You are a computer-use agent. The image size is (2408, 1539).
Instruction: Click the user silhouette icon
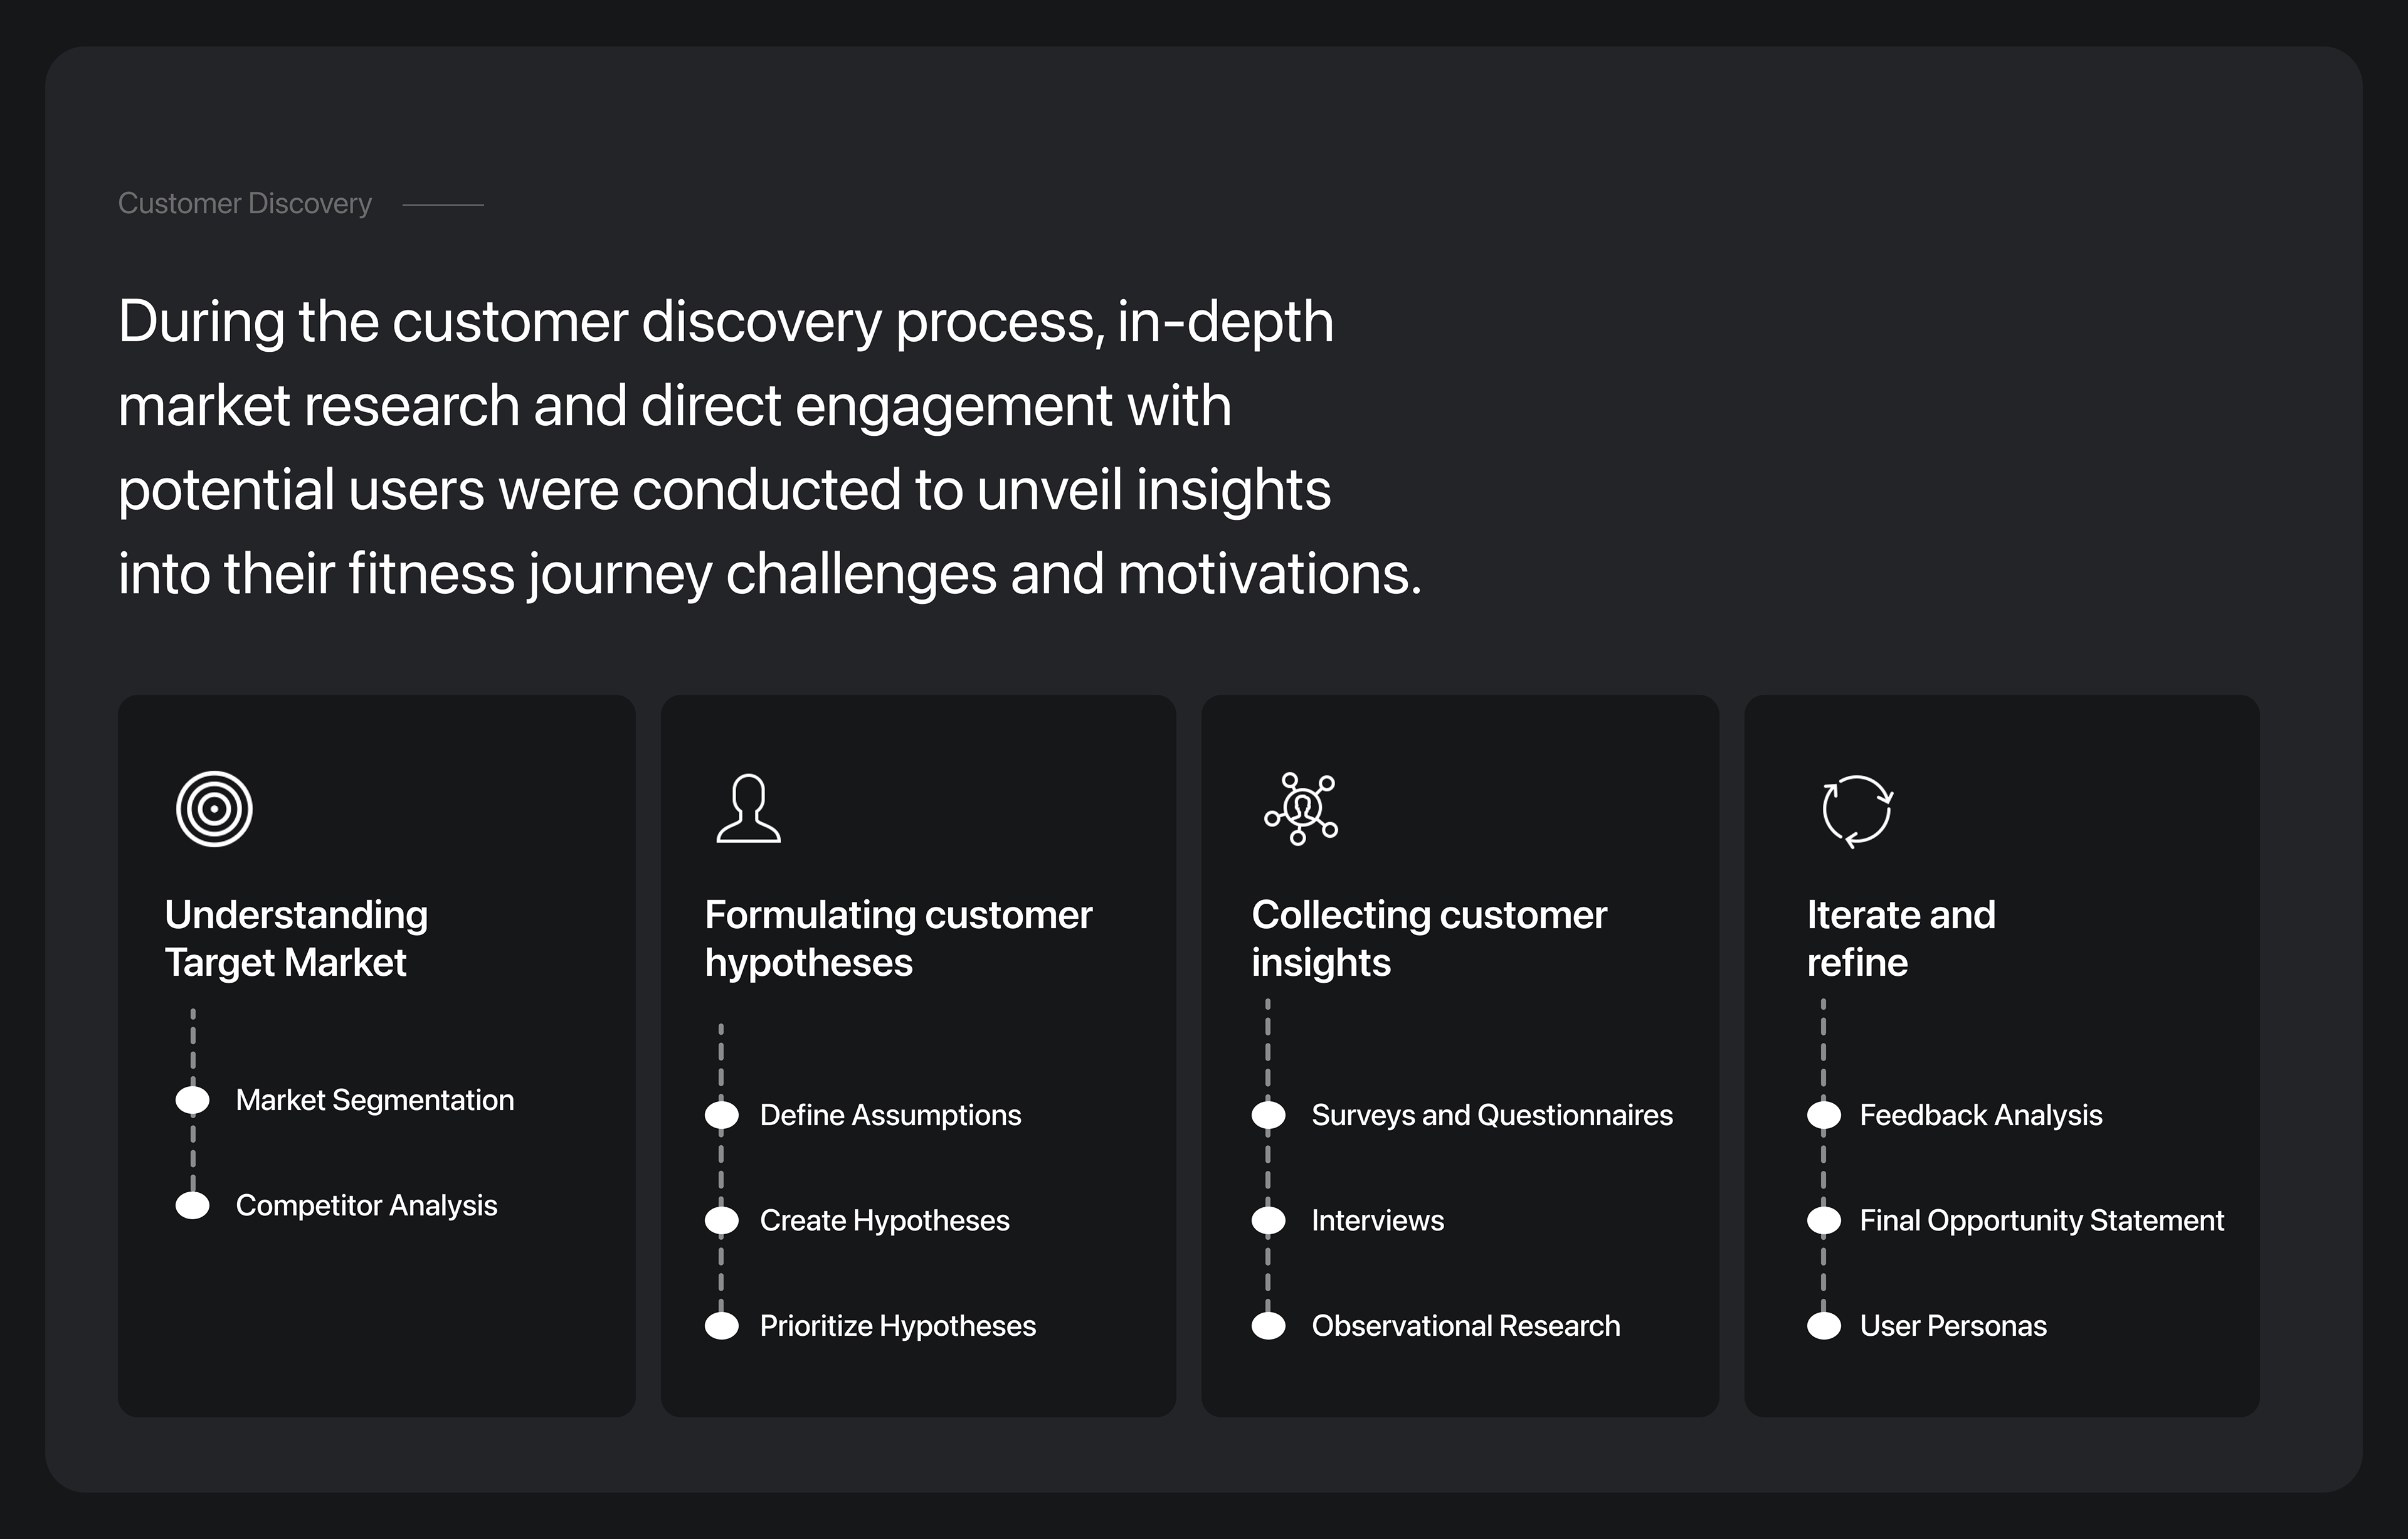pos(748,809)
